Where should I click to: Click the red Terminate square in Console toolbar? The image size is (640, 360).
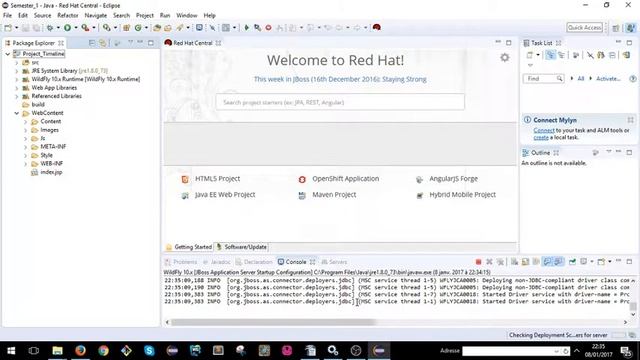tap(478, 262)
